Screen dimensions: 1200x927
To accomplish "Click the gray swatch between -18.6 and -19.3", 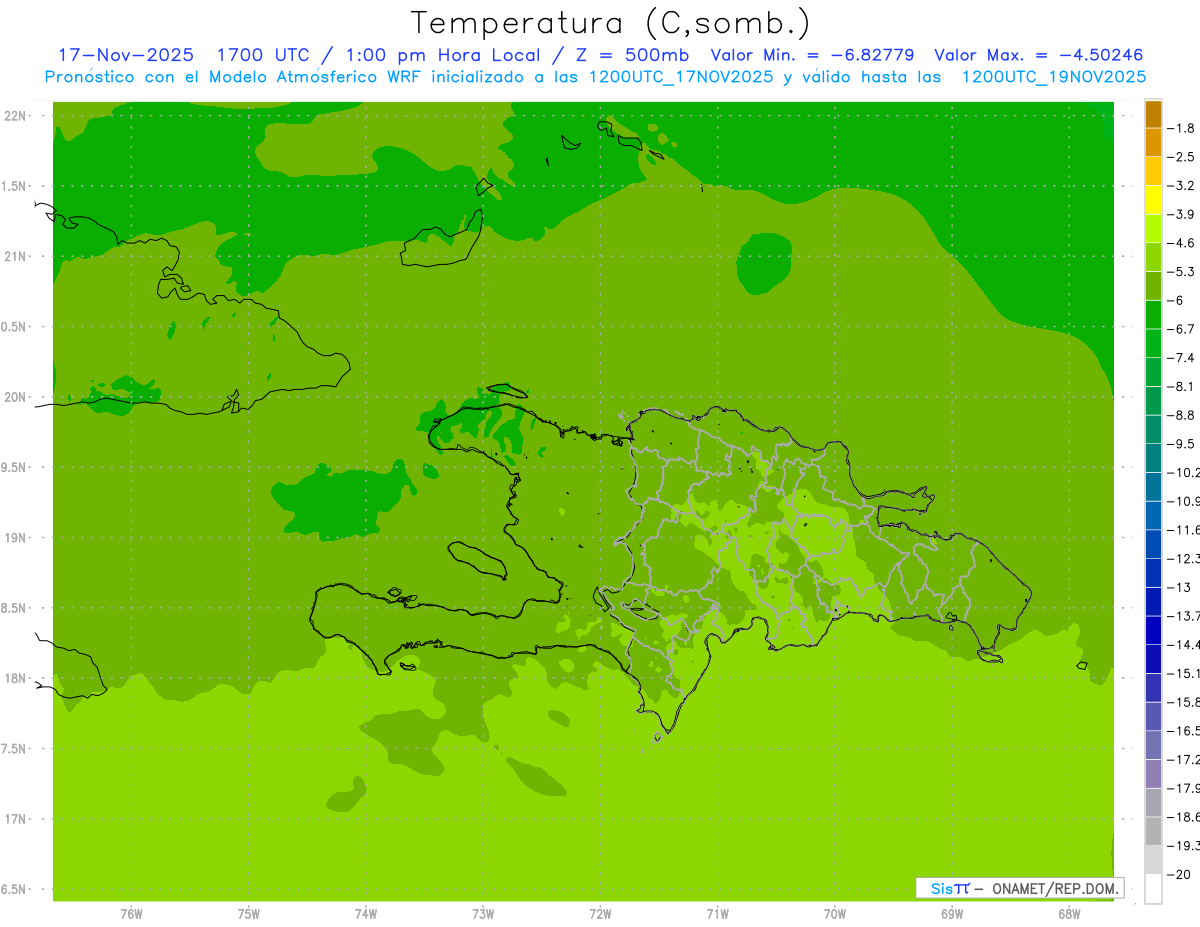I will pyautogui.click(x=1153, y=831).
